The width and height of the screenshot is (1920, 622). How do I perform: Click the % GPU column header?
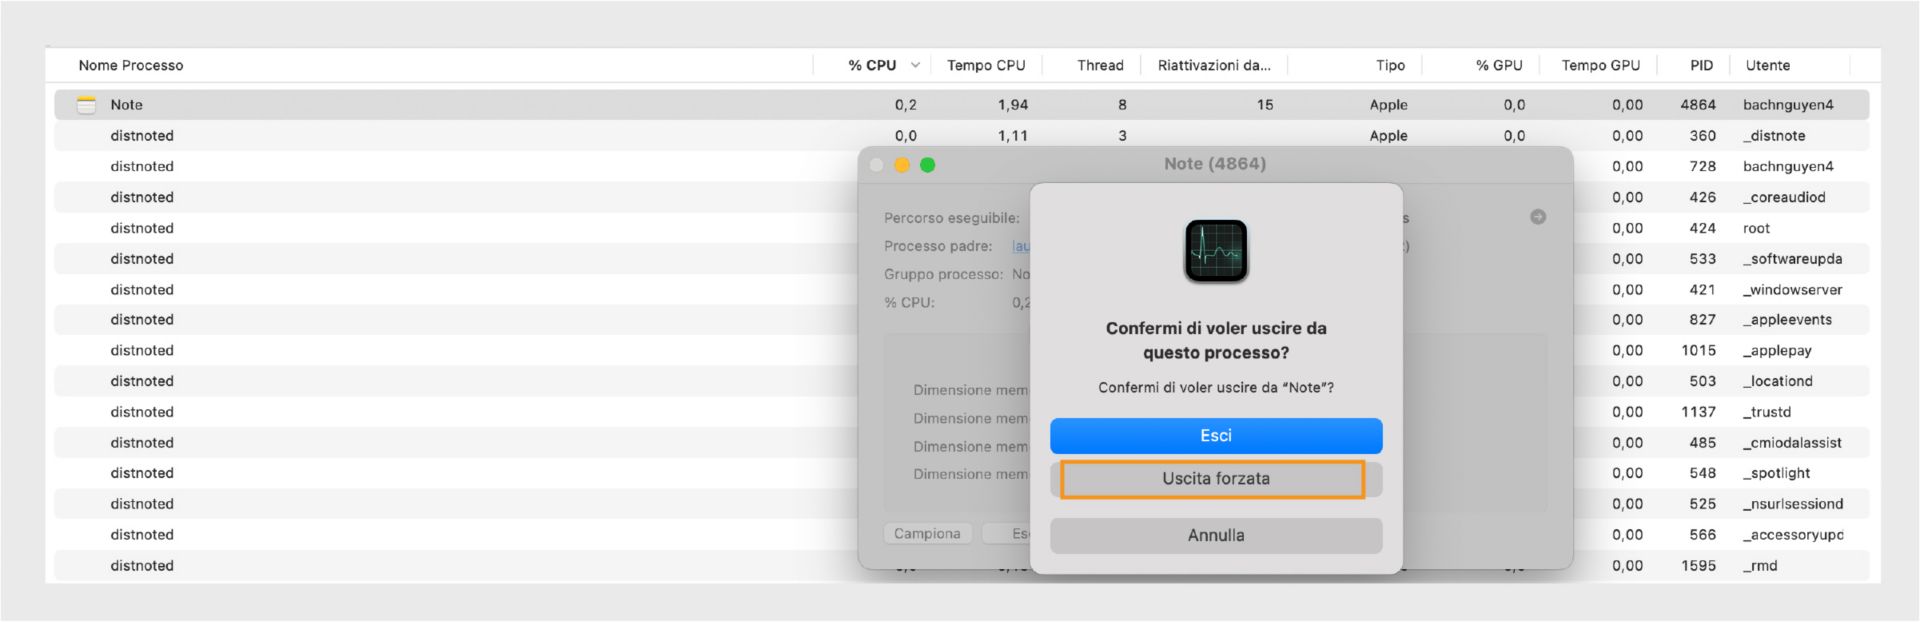point(1499,65)
